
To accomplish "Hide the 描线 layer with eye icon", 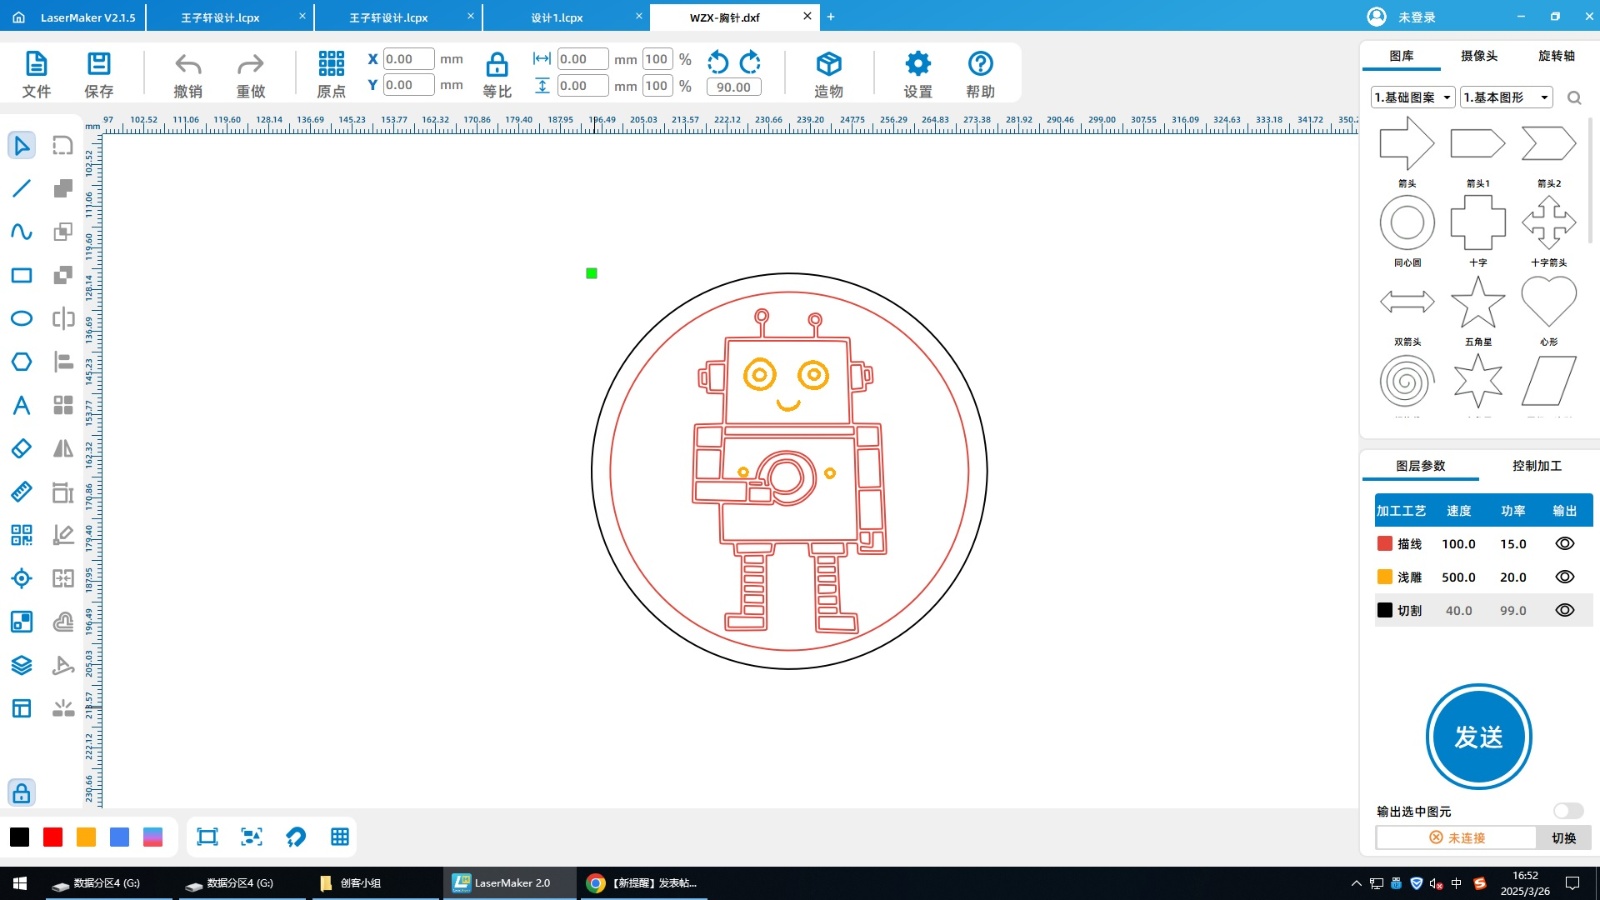I will pyautogui.click(x=1564, y=544).
